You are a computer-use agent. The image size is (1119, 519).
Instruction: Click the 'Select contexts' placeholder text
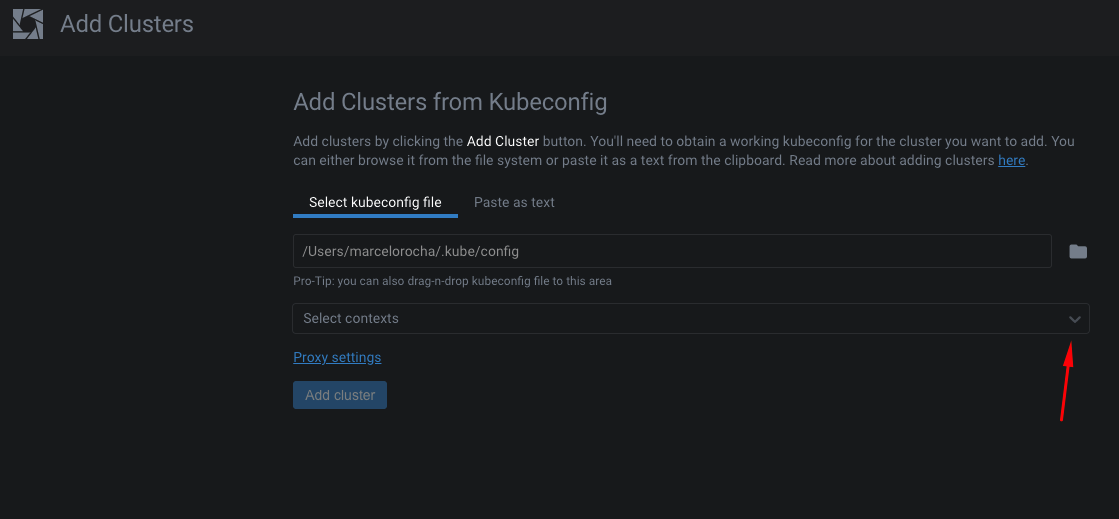(351, 319)
